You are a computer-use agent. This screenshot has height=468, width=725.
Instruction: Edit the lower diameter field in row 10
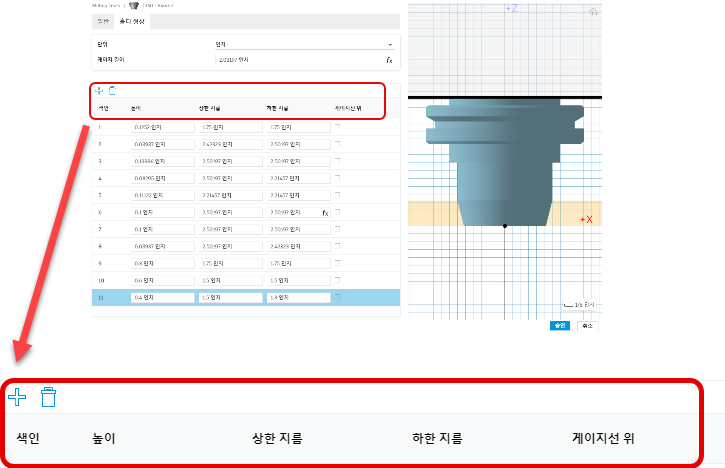(x=299, y=281)
